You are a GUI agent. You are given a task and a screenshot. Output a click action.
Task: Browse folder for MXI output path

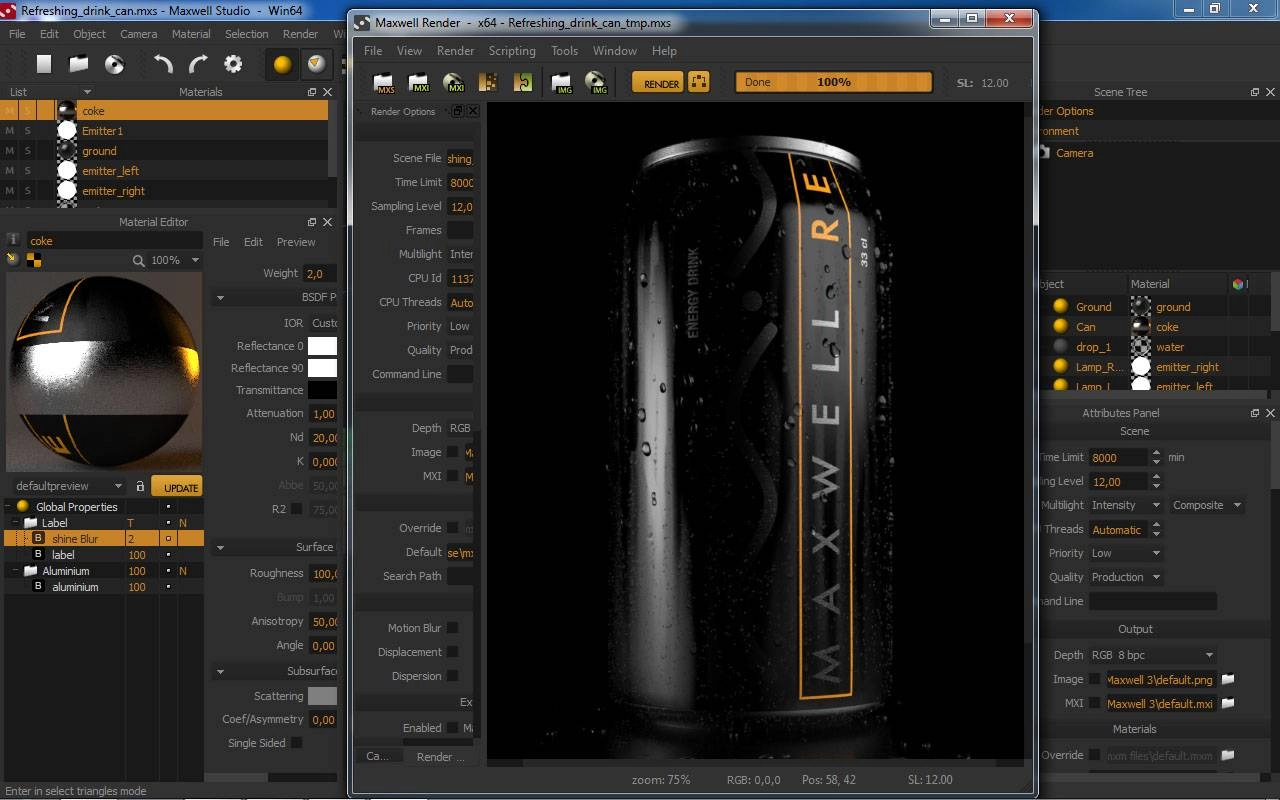point(1228,703)
